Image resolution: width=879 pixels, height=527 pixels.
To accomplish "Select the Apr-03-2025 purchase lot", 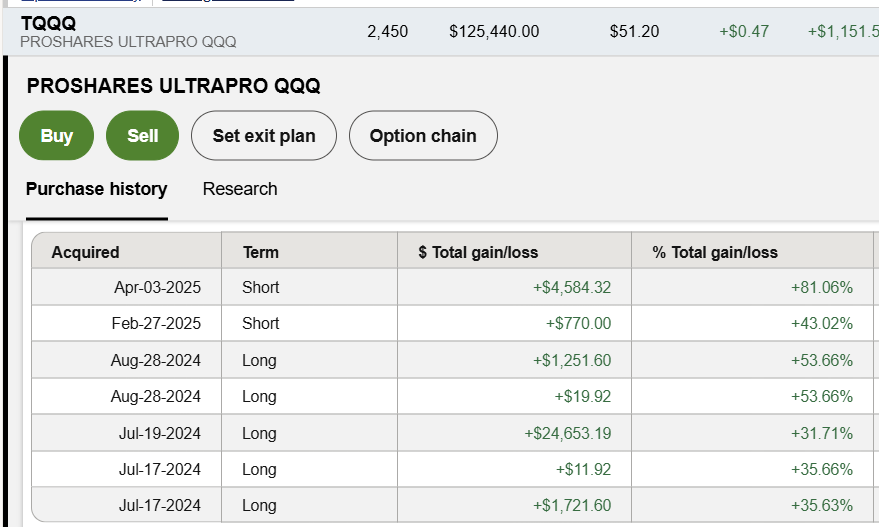I will [157, 288].
